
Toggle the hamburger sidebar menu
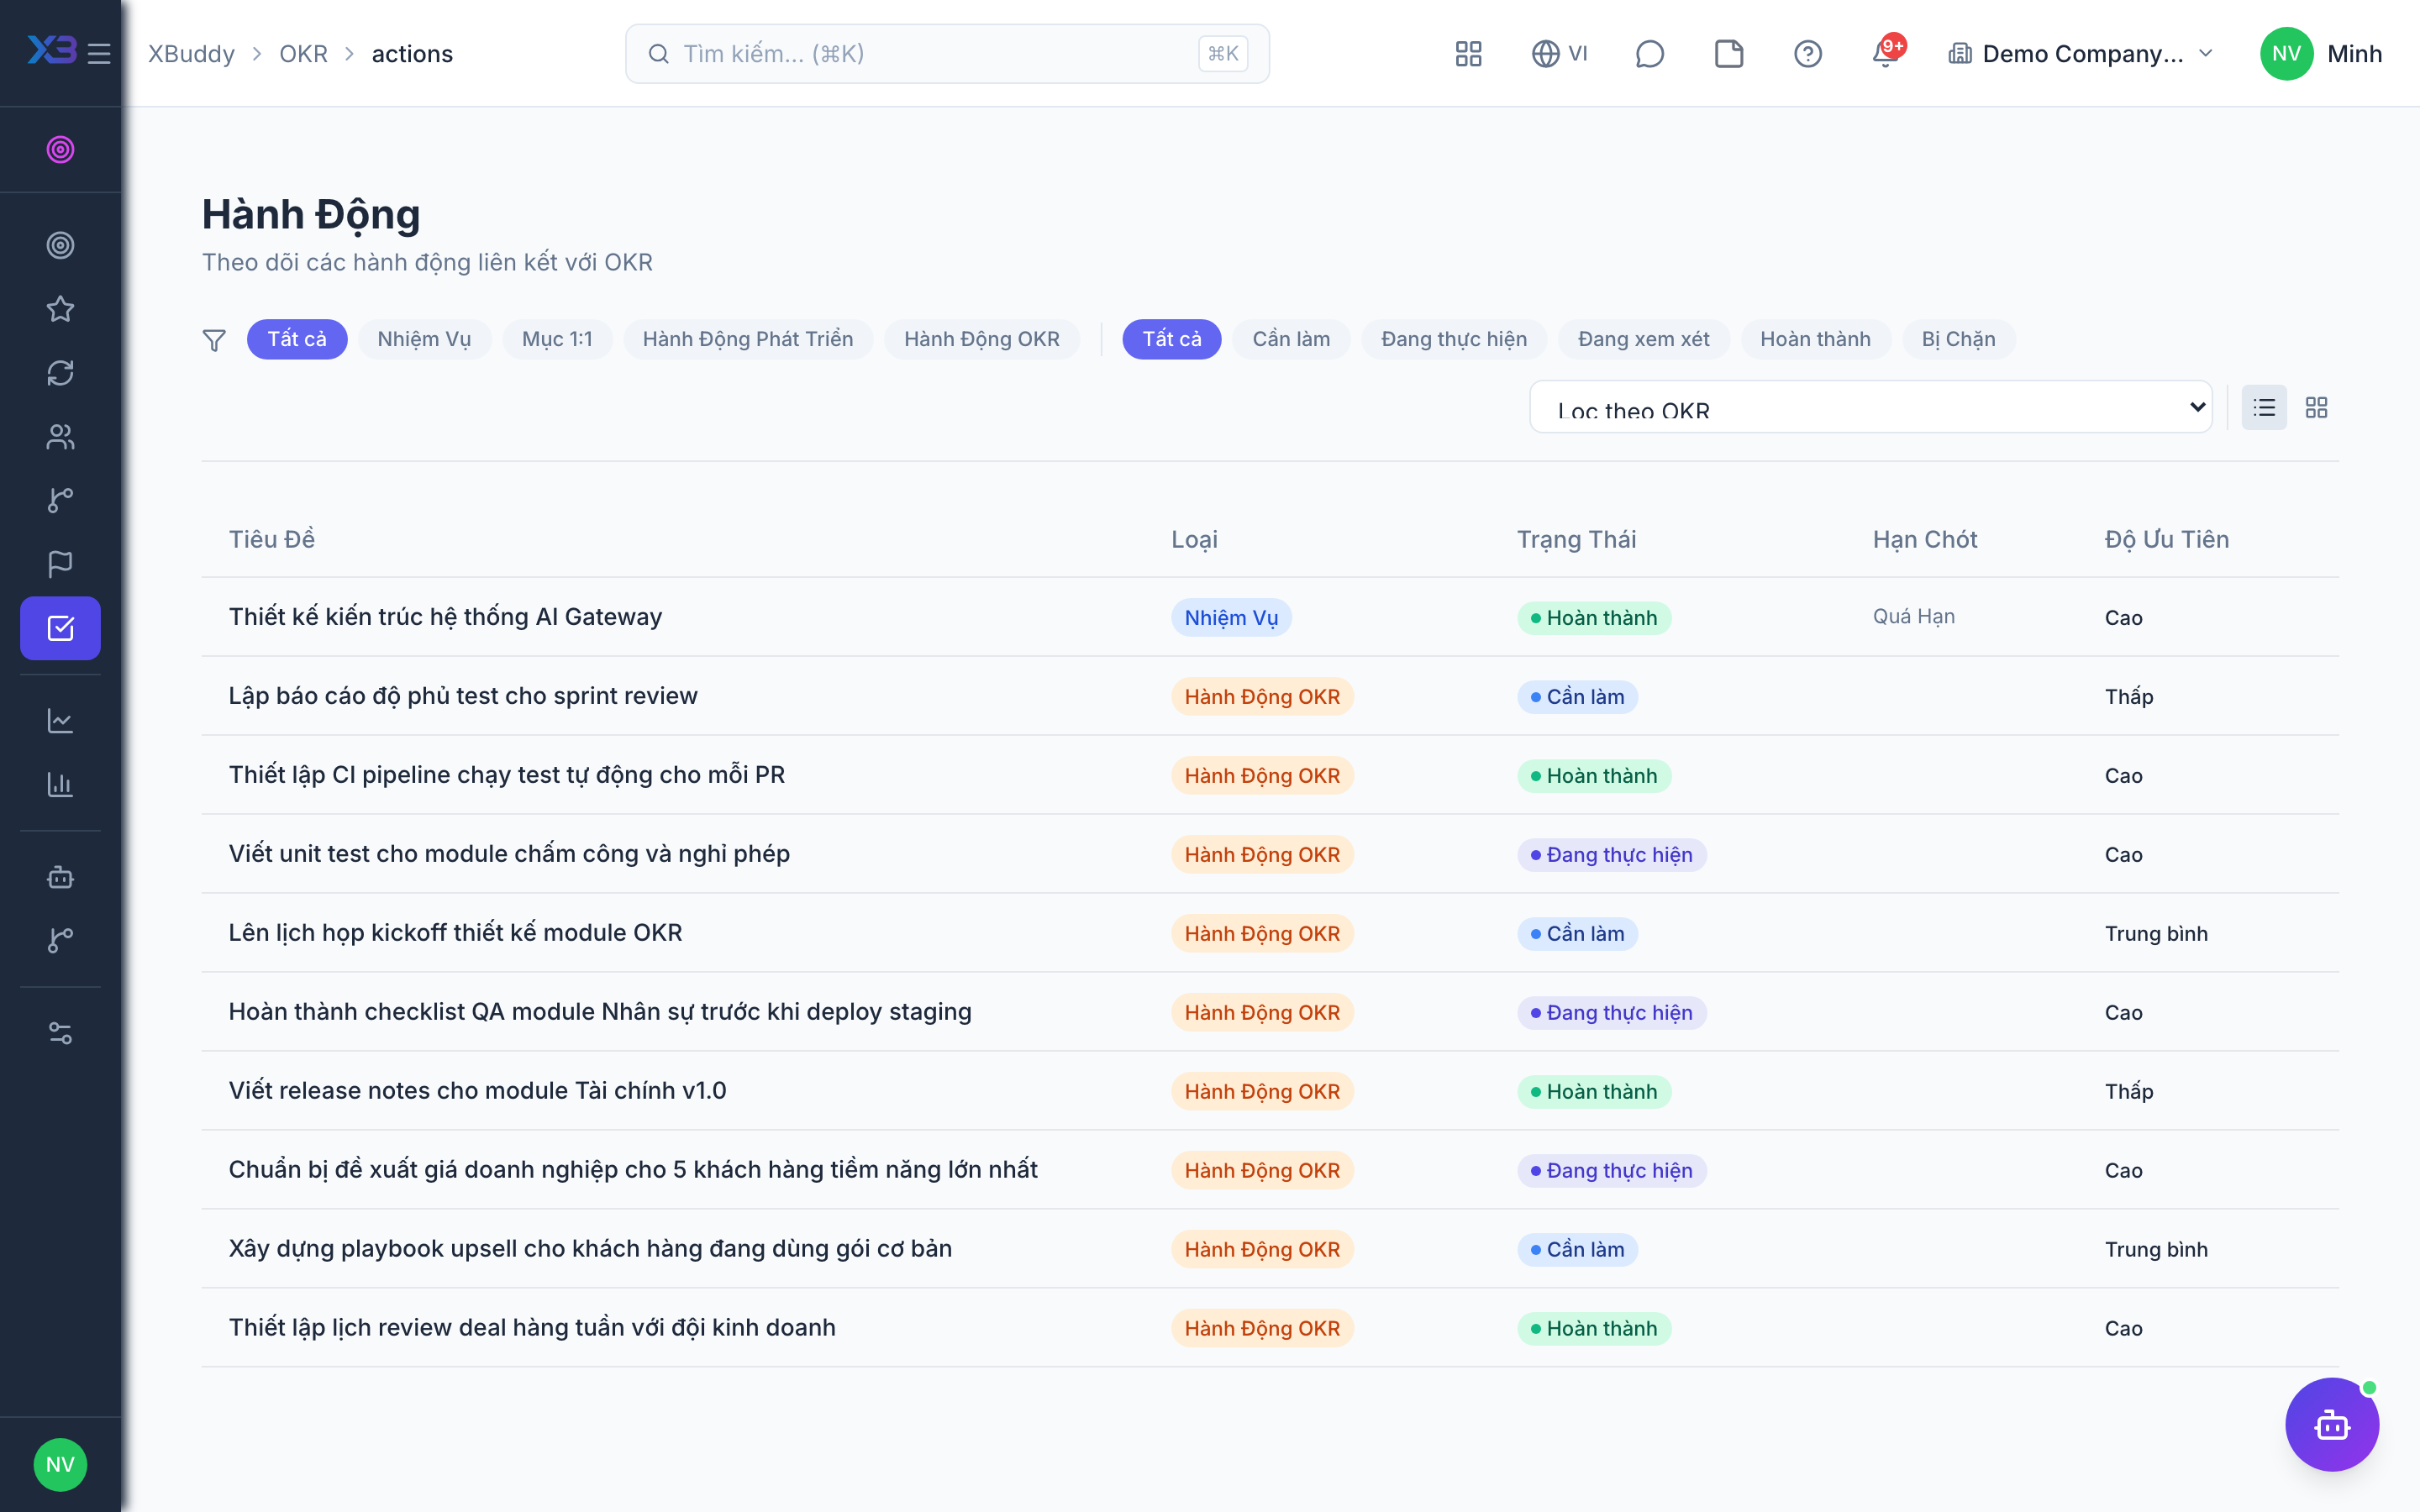(x=99, y=54)
